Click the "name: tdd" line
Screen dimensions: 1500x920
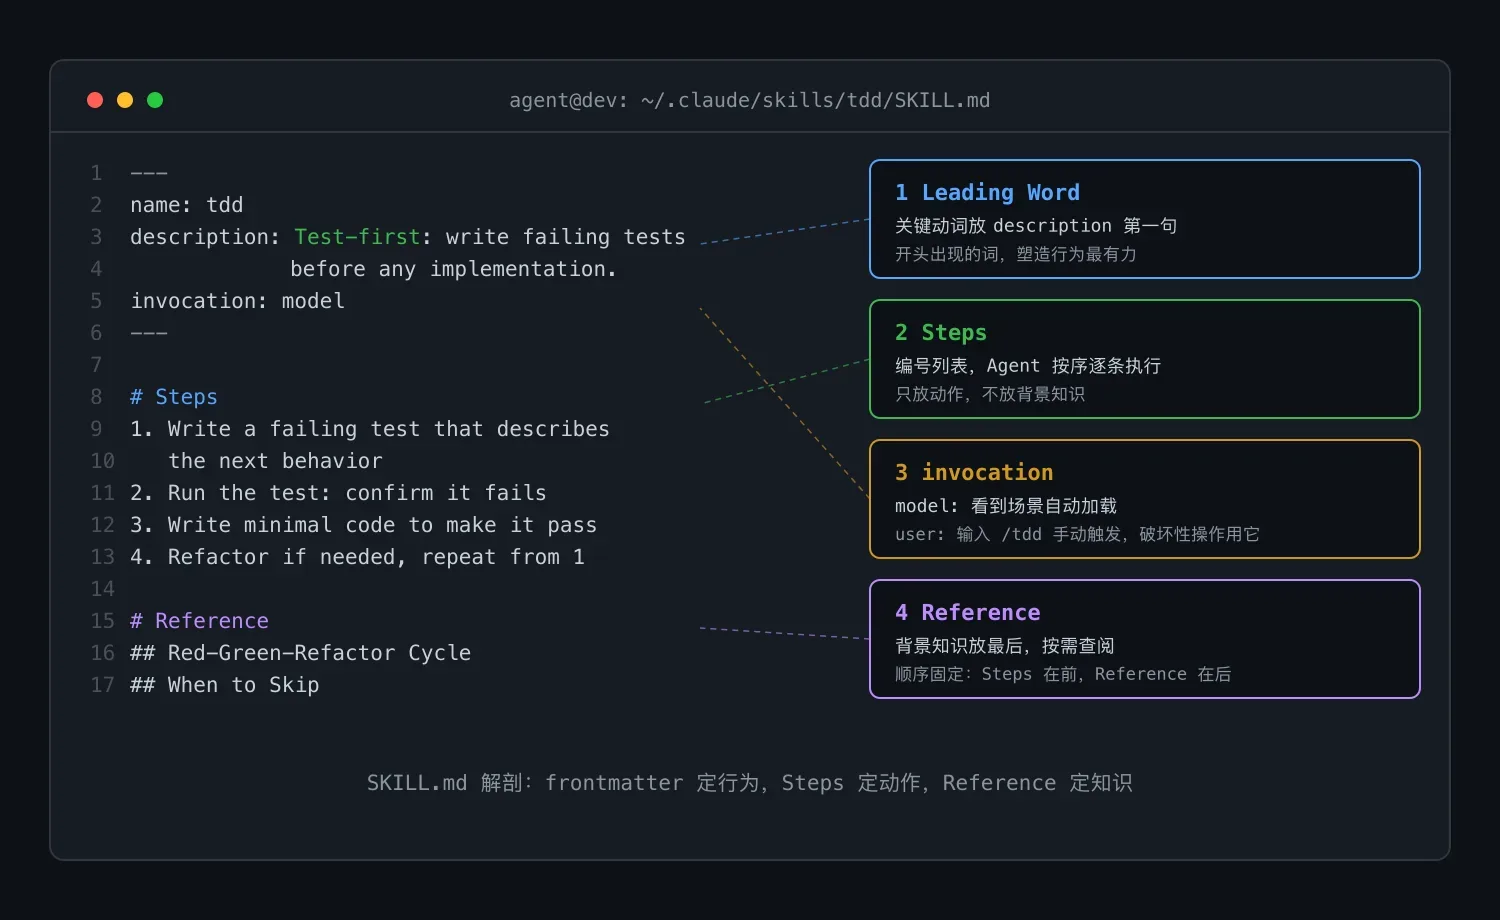[x=187, y=205]
